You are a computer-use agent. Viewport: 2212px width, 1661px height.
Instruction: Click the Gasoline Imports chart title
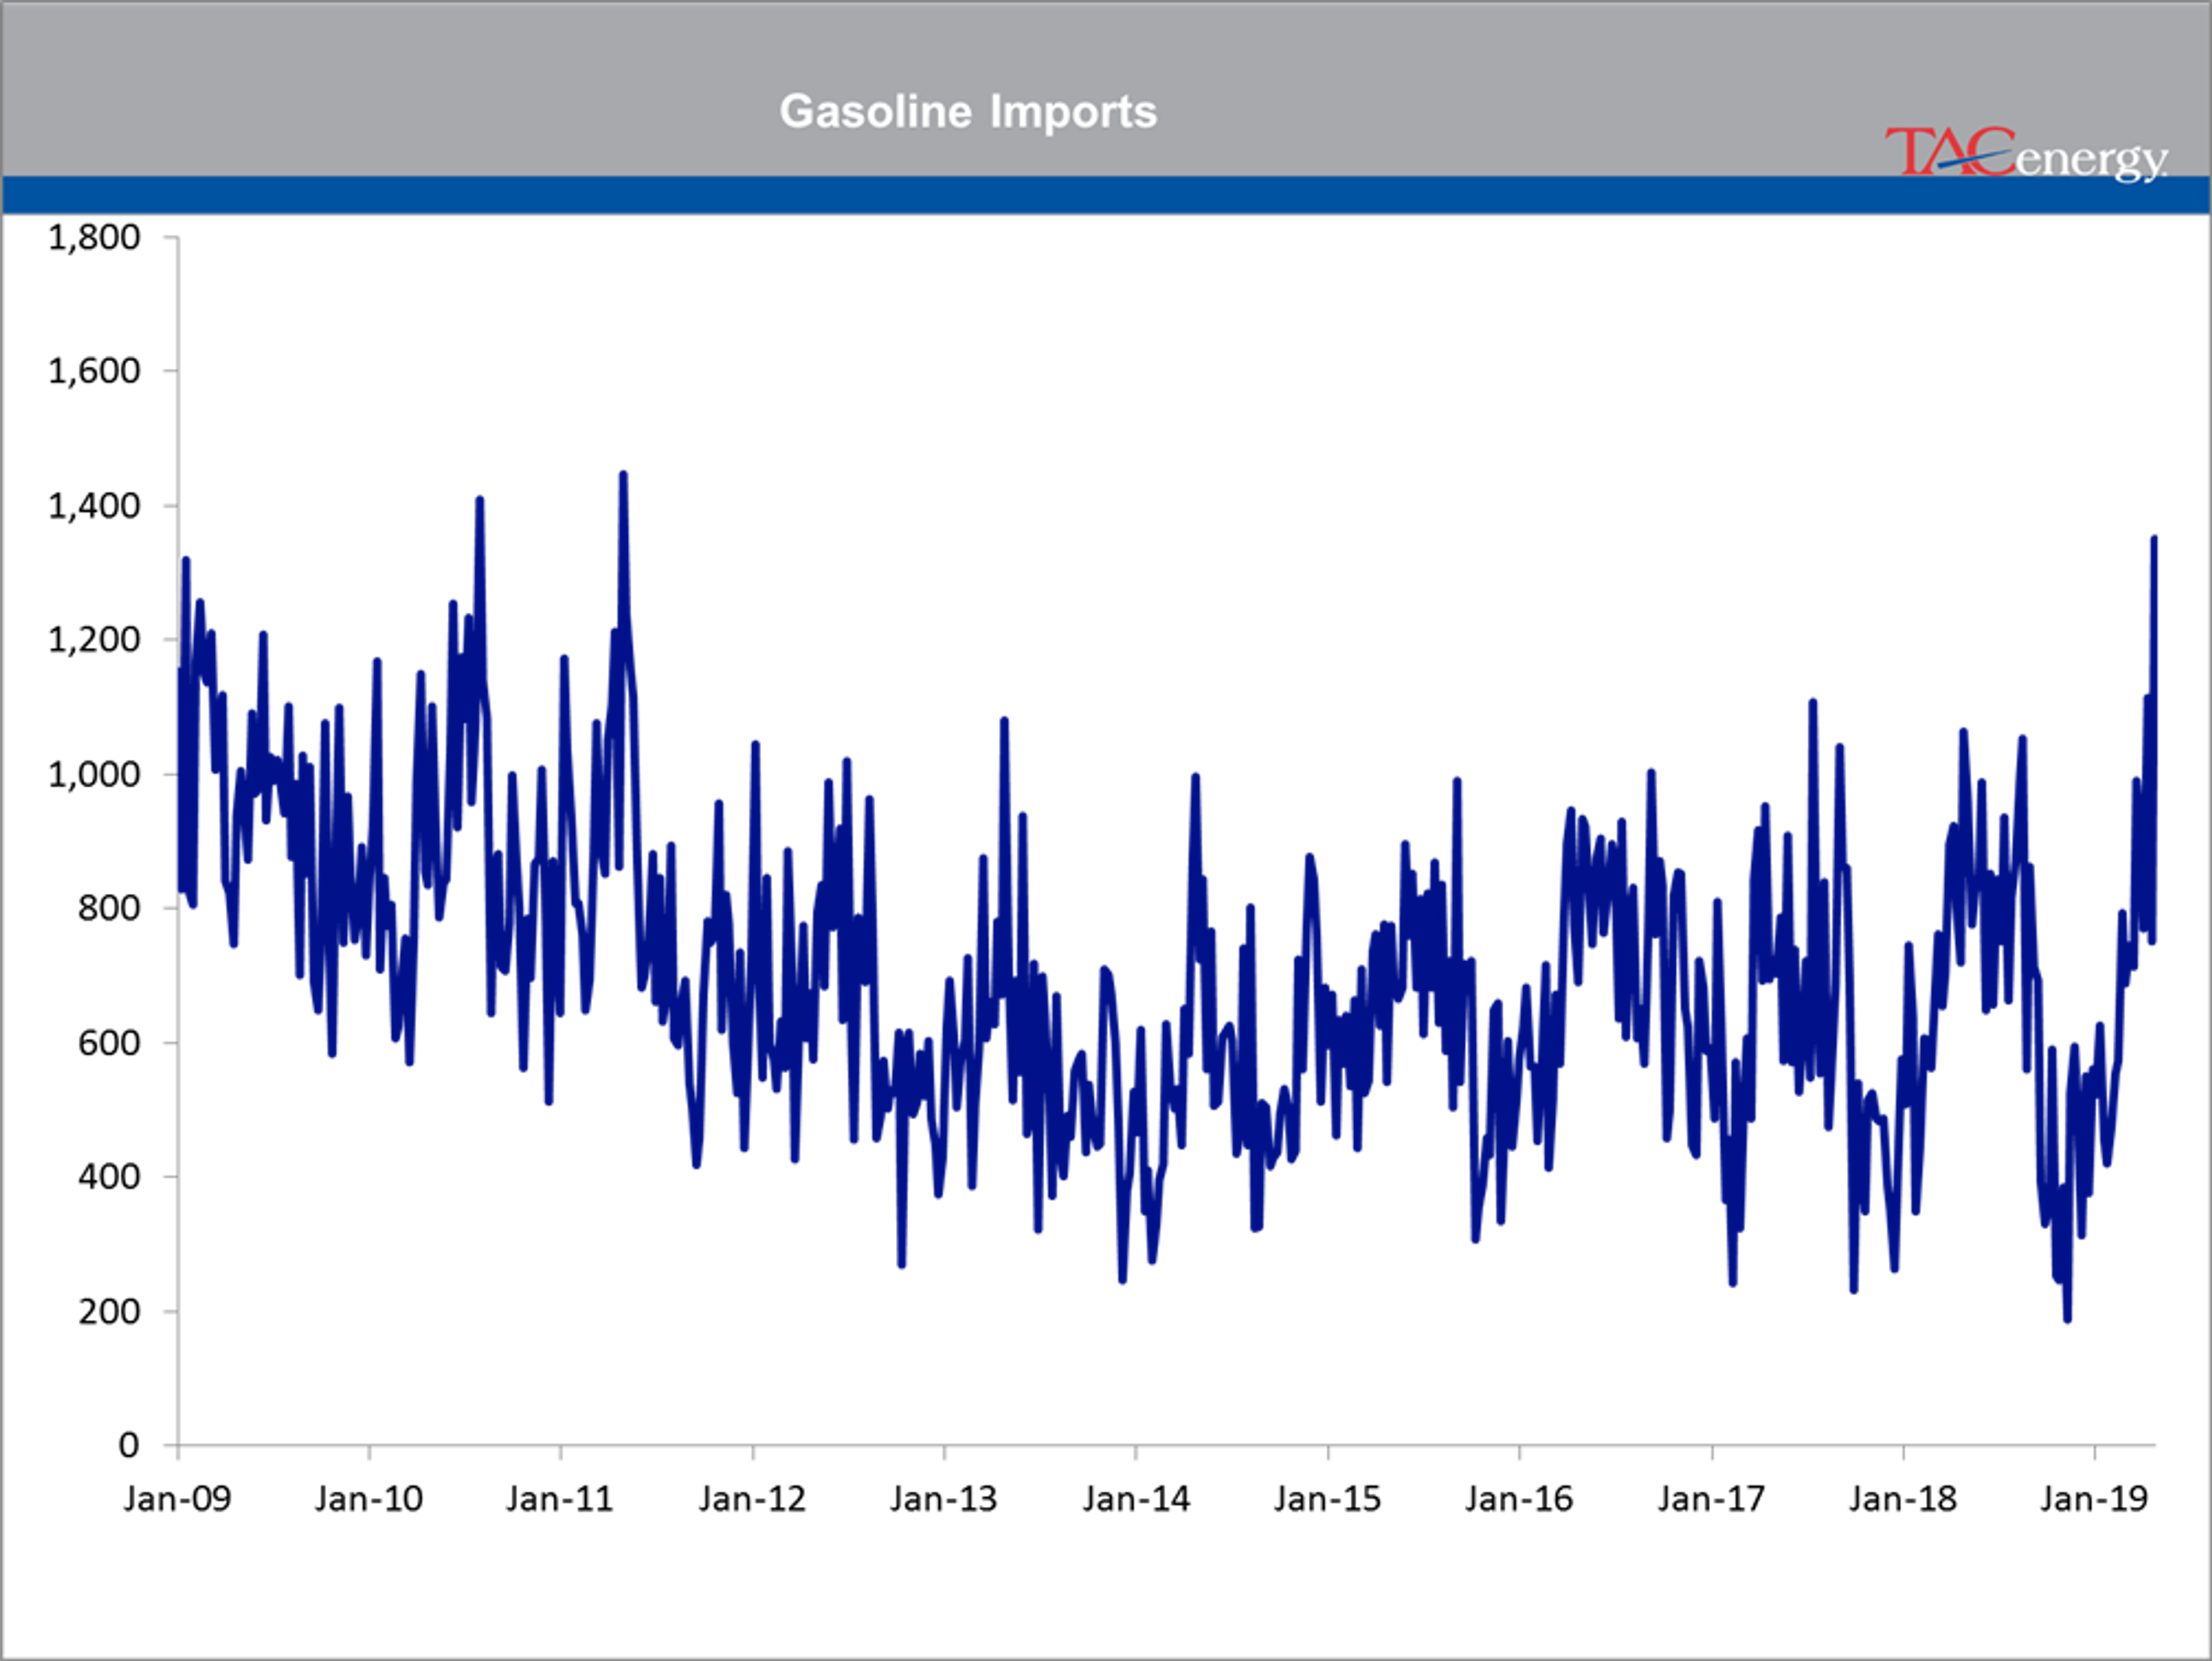pos(968,111)
